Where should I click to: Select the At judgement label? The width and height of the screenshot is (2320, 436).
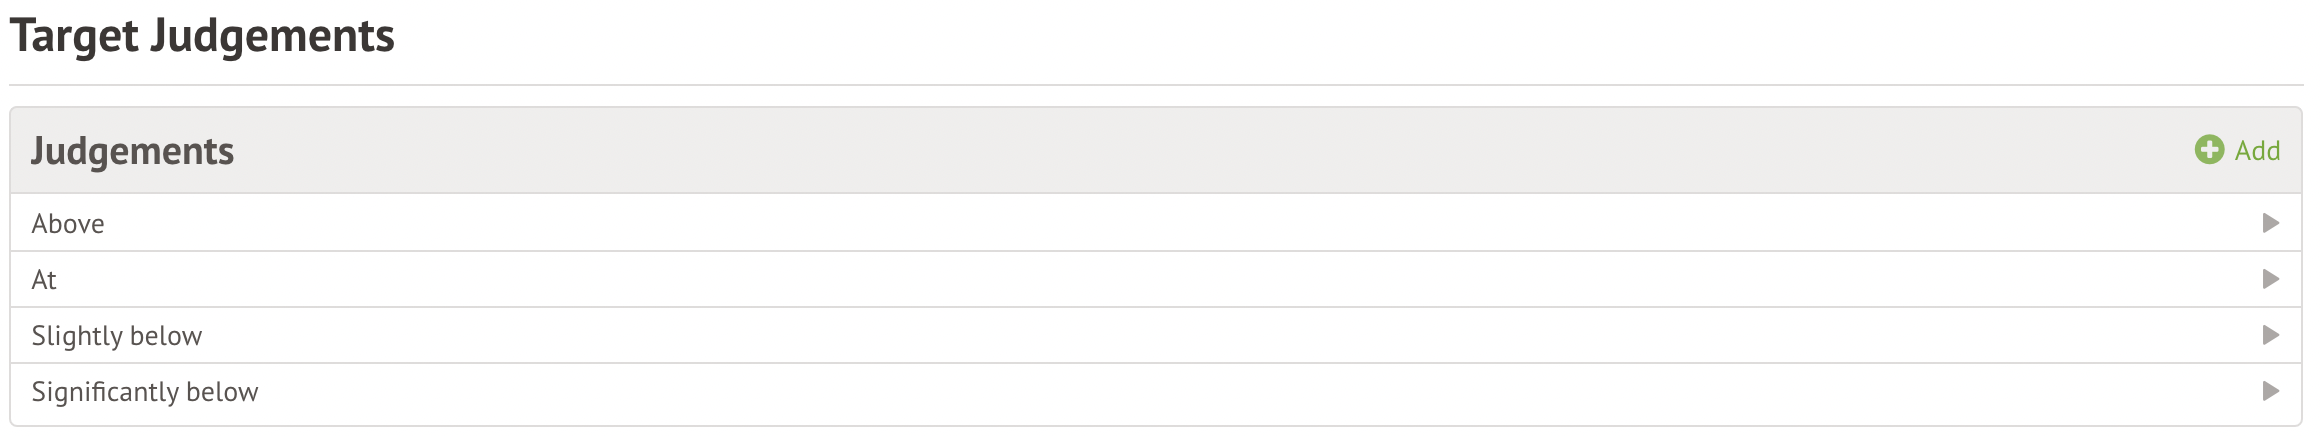[x=44, y=280]
